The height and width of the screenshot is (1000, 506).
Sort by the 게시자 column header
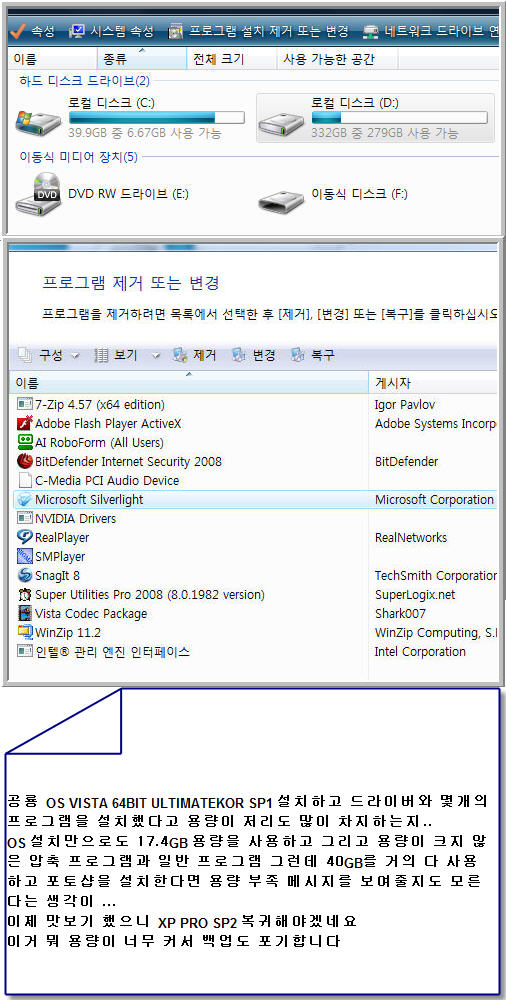[x=433, y=383]
